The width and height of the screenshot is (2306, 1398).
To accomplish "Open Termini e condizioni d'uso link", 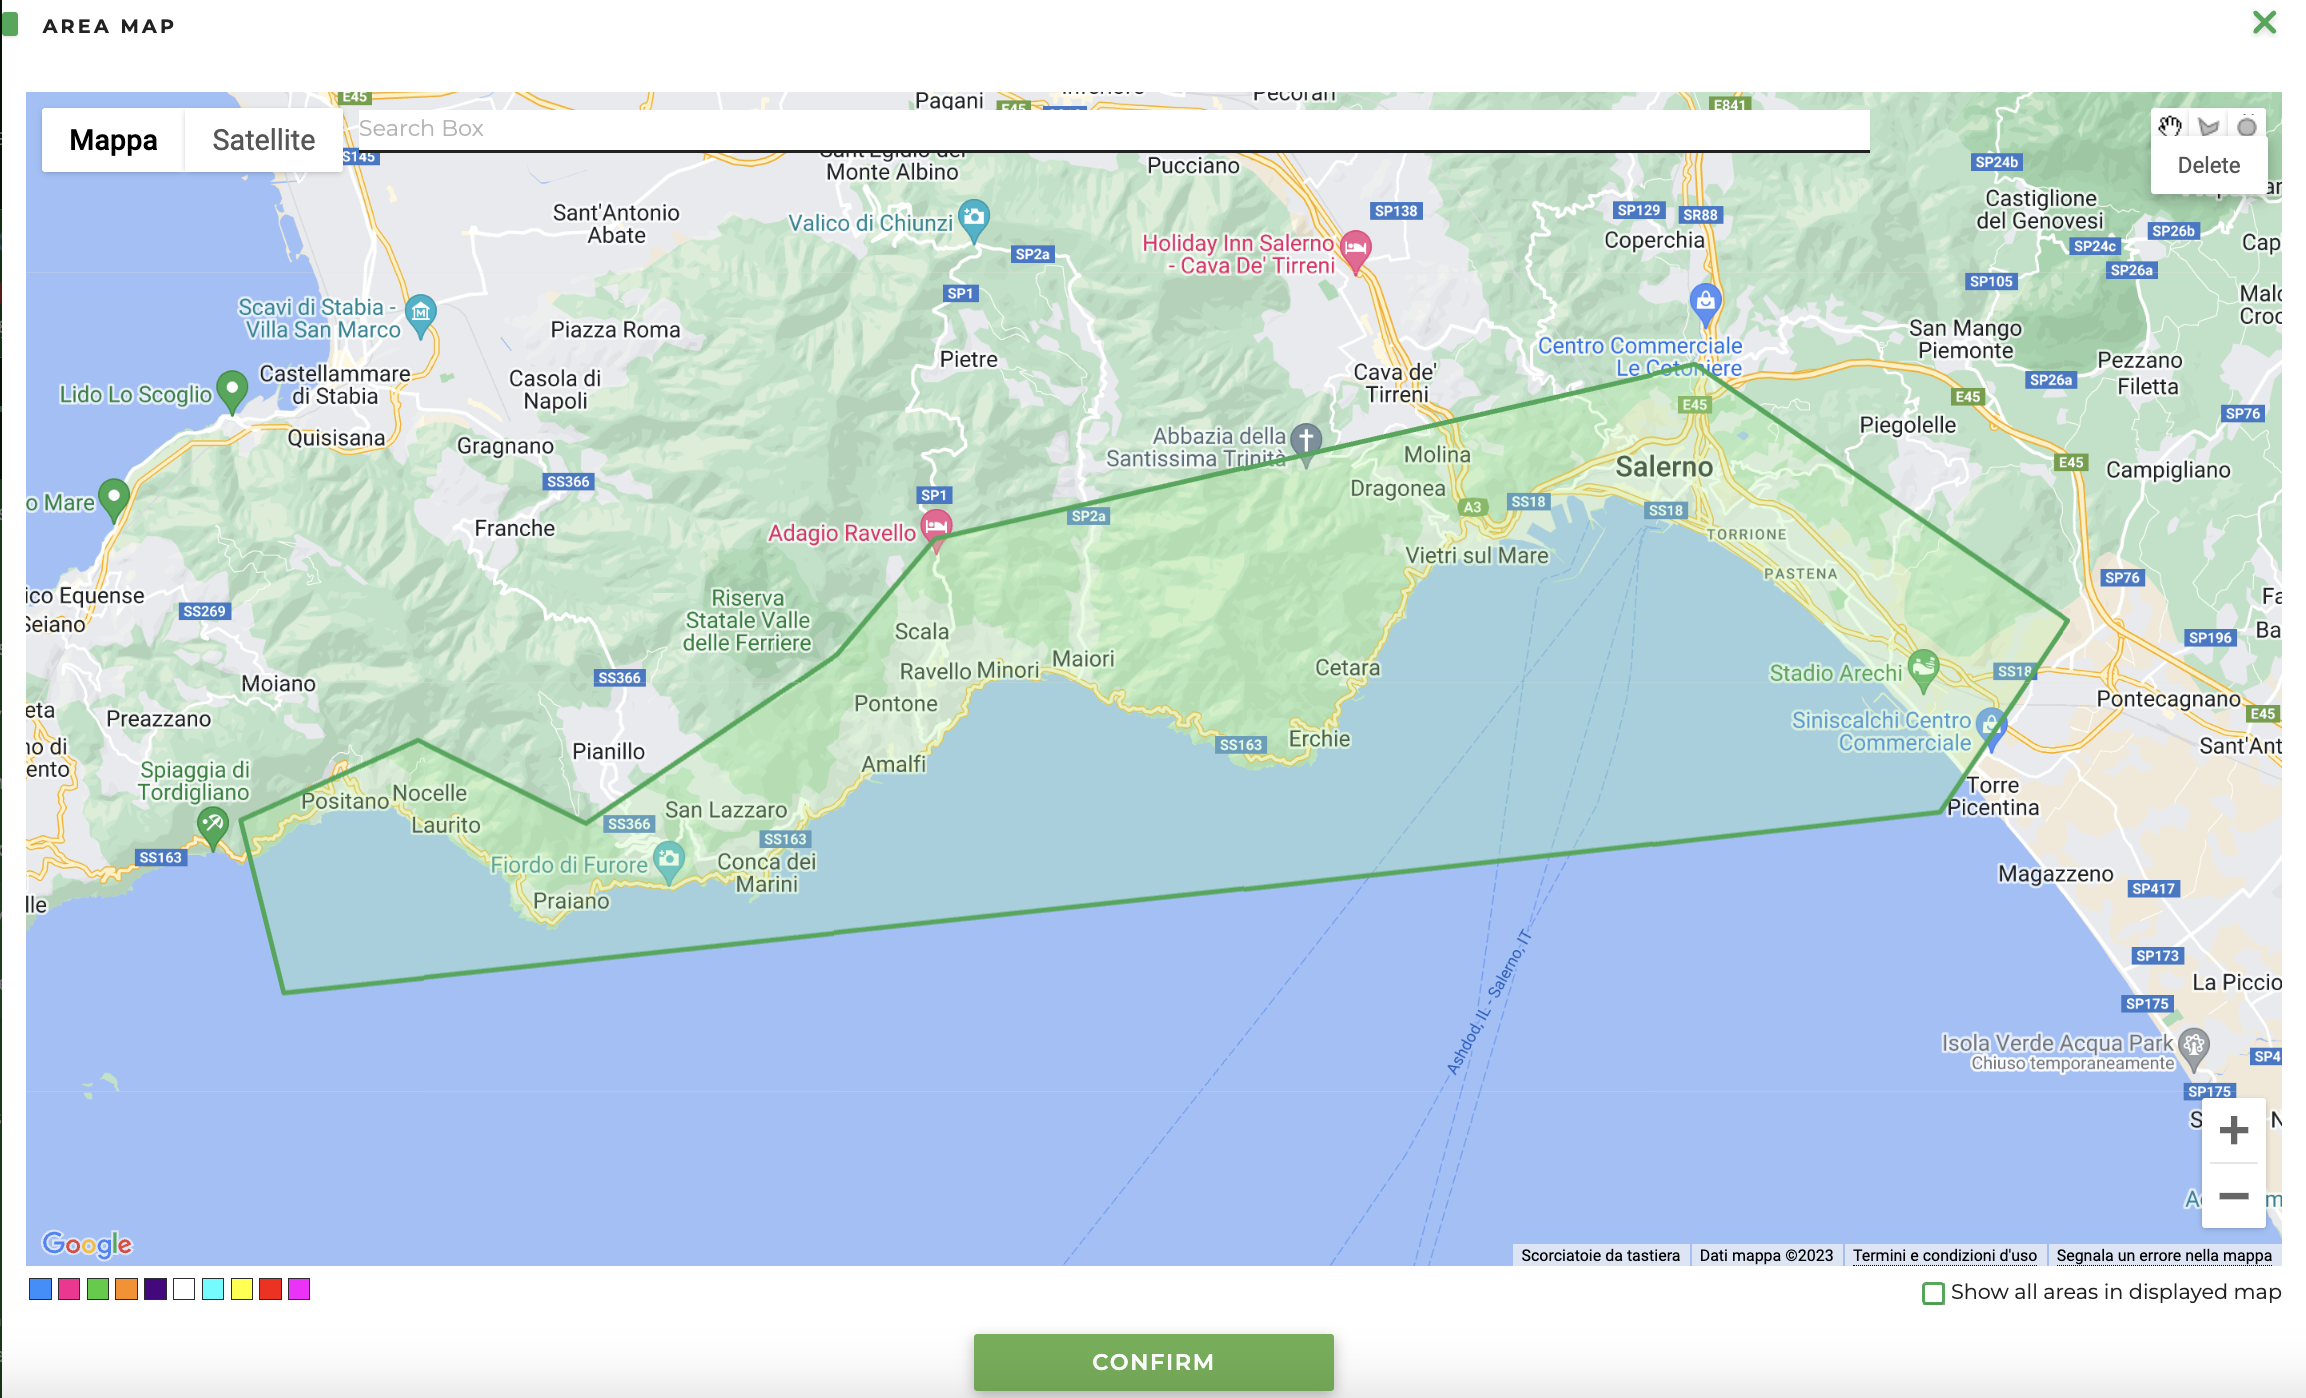I will pos(1944,1255).
